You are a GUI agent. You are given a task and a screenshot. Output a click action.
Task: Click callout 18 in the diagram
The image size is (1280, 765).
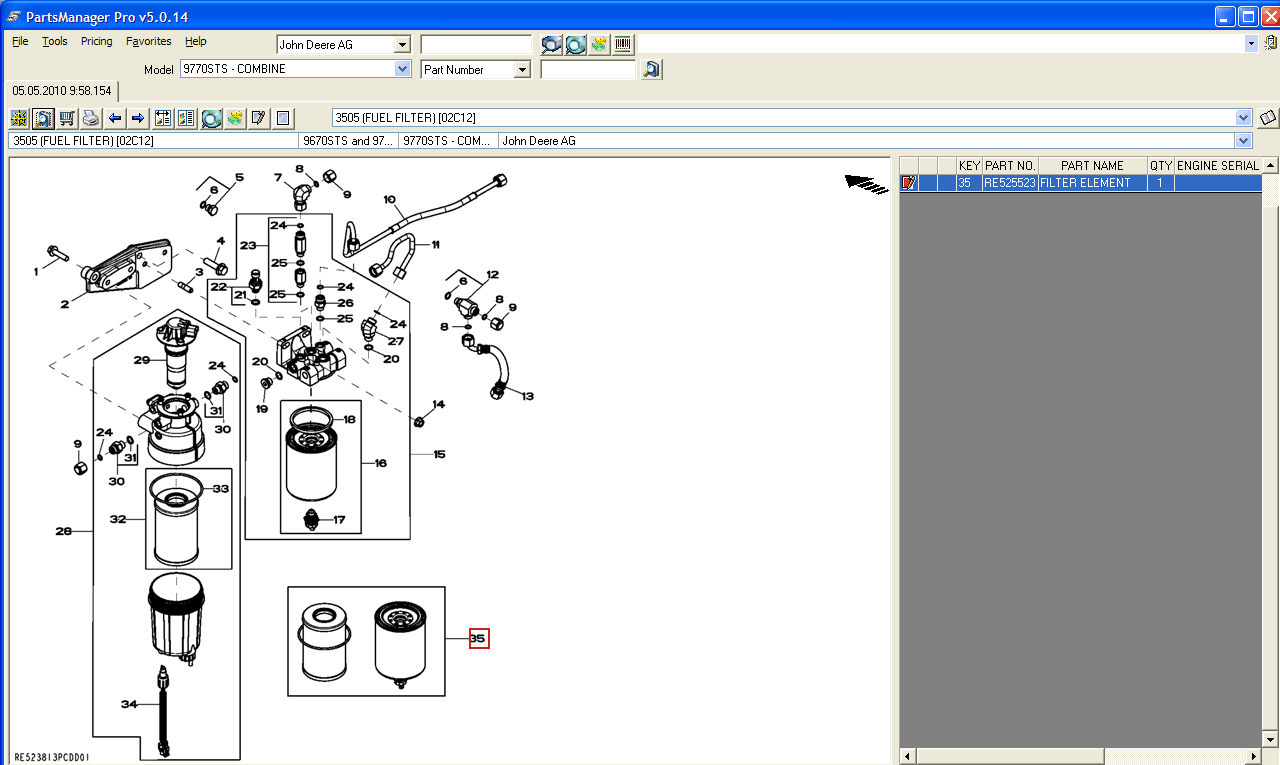[x=350, y=420]
